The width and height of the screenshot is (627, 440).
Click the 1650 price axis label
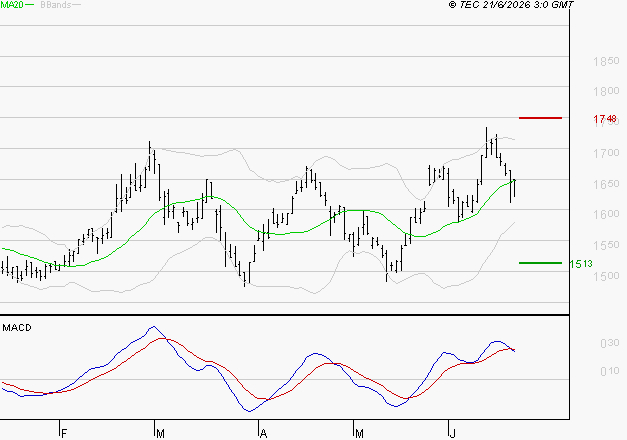(606, 184)
